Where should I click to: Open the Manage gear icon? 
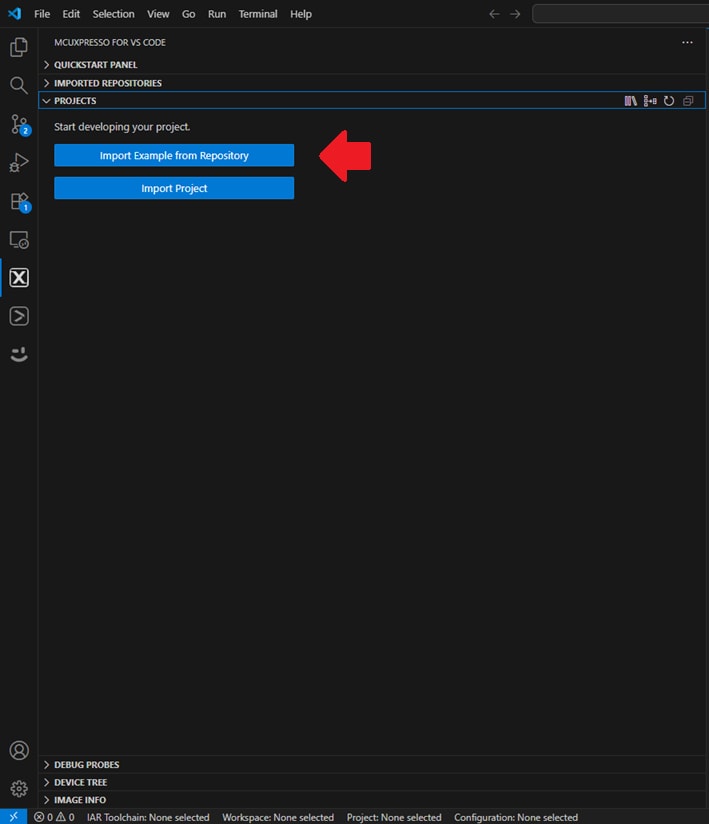[x=19, y=788]
